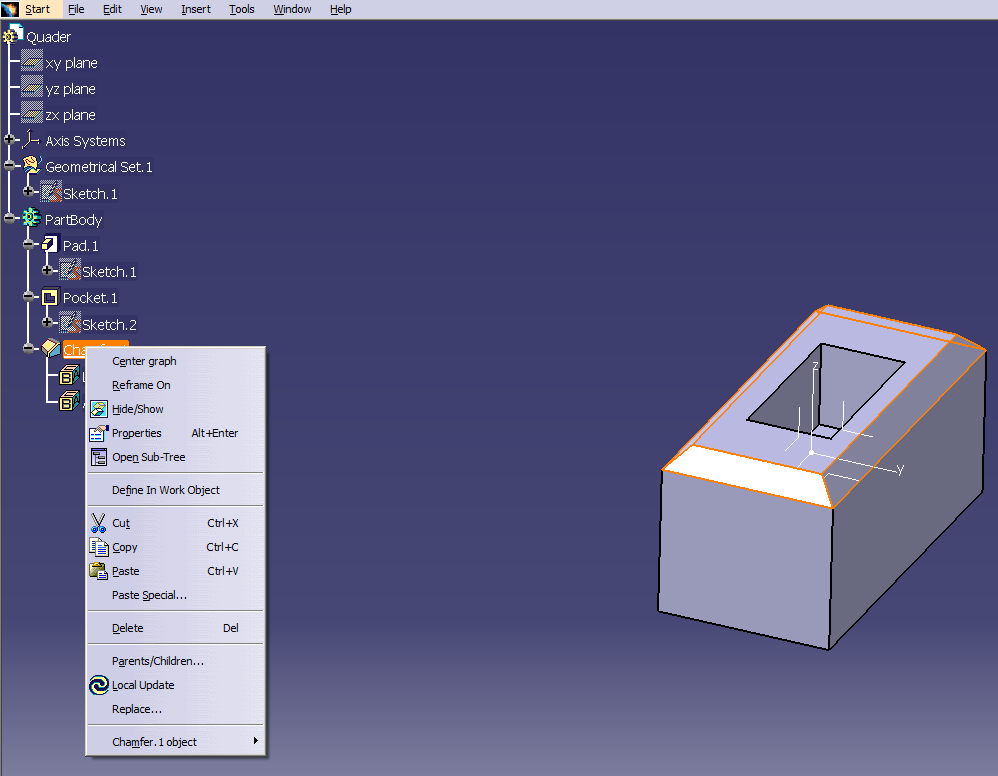Viewport: 998px width, 776px height.
Task: Open the Chamfer.1 object submenu
Action: point(154,742)
